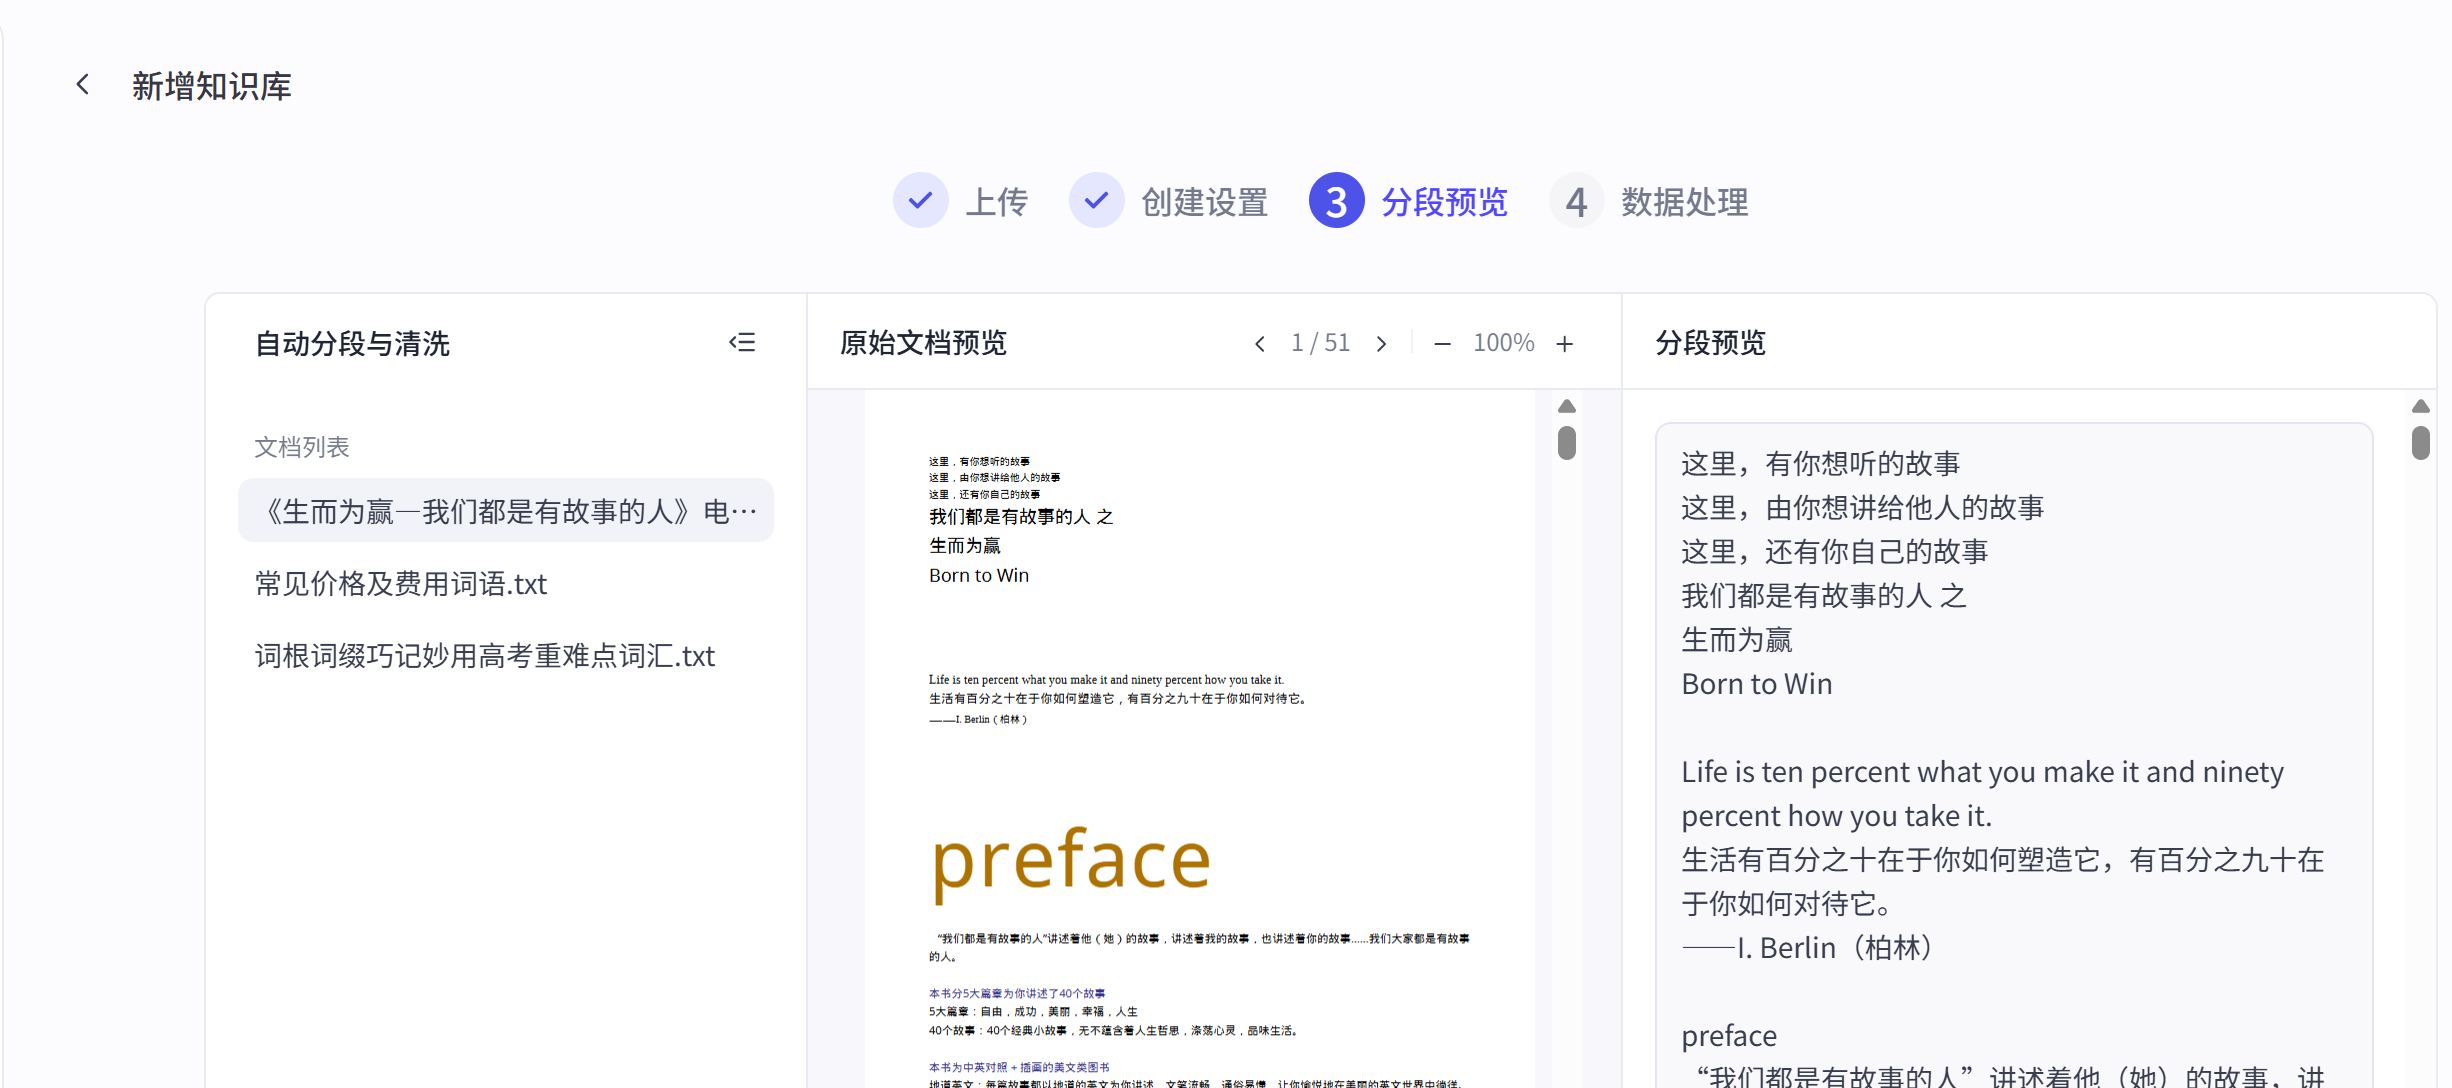This screenshot has height=1088, width=2452.
Task: Click the 上传 step checkmark icon
Action: point(920,201)
